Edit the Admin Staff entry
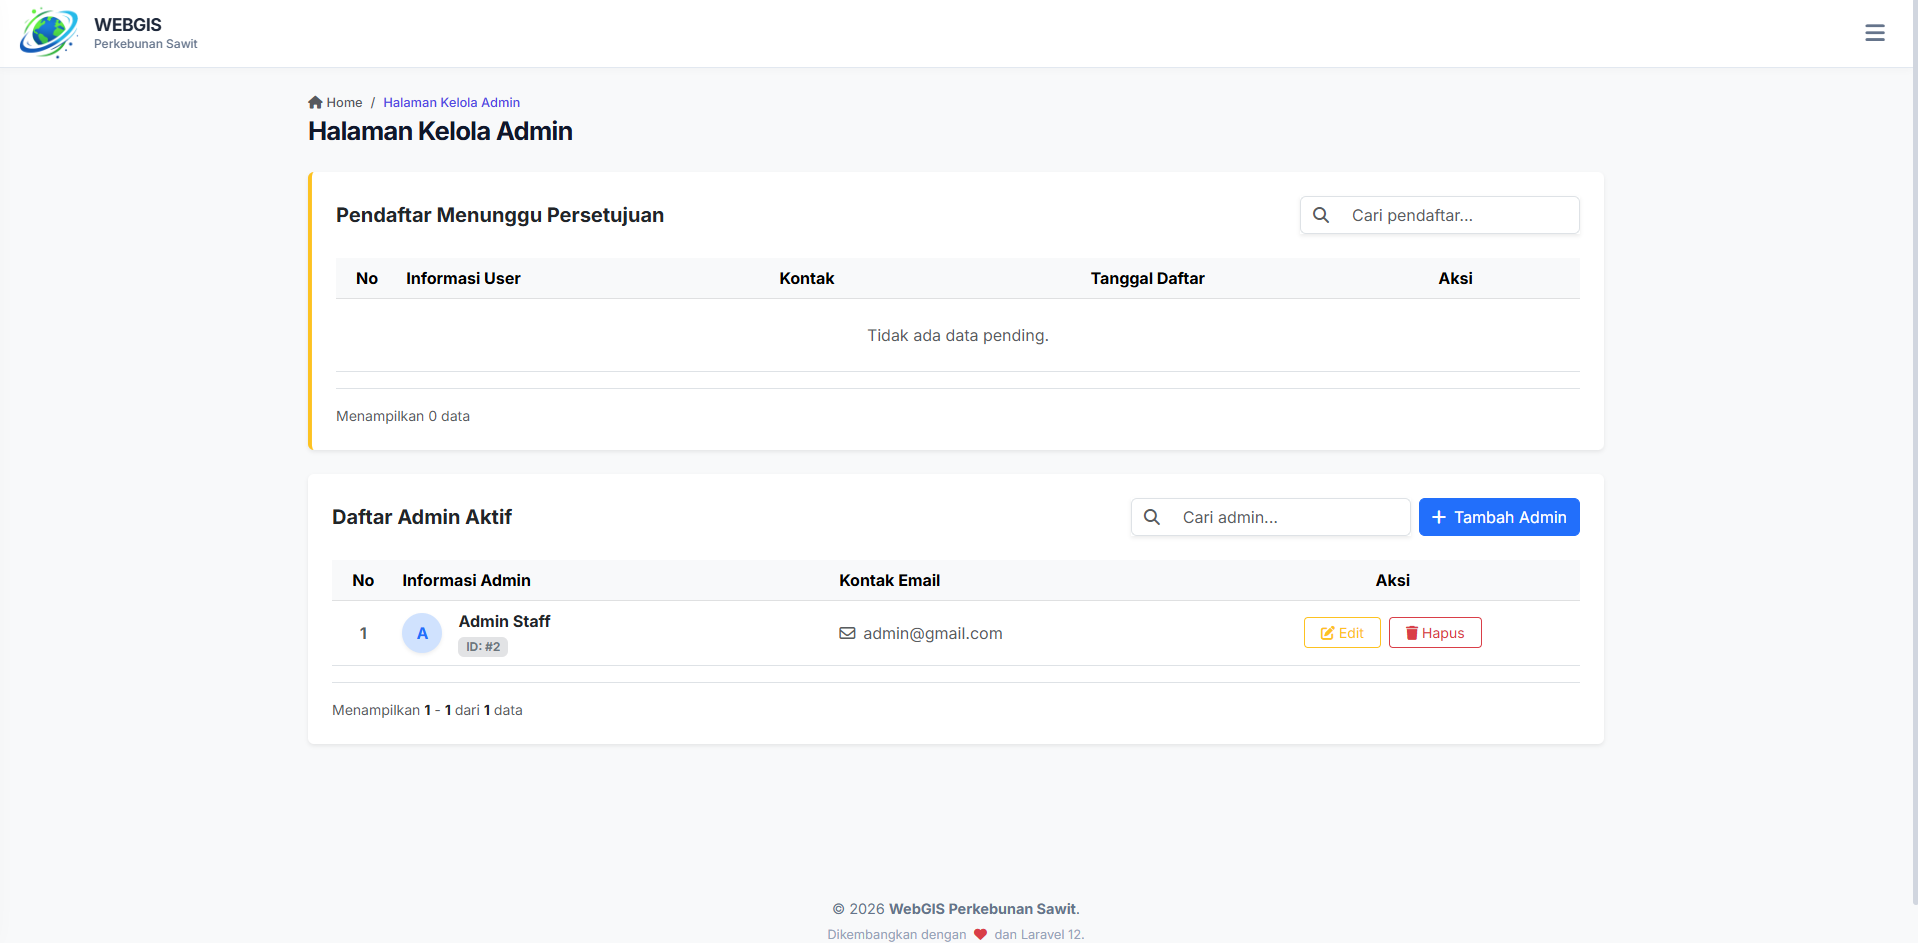This screenshot has height=943, width=1918. (x=1341, y=633)
